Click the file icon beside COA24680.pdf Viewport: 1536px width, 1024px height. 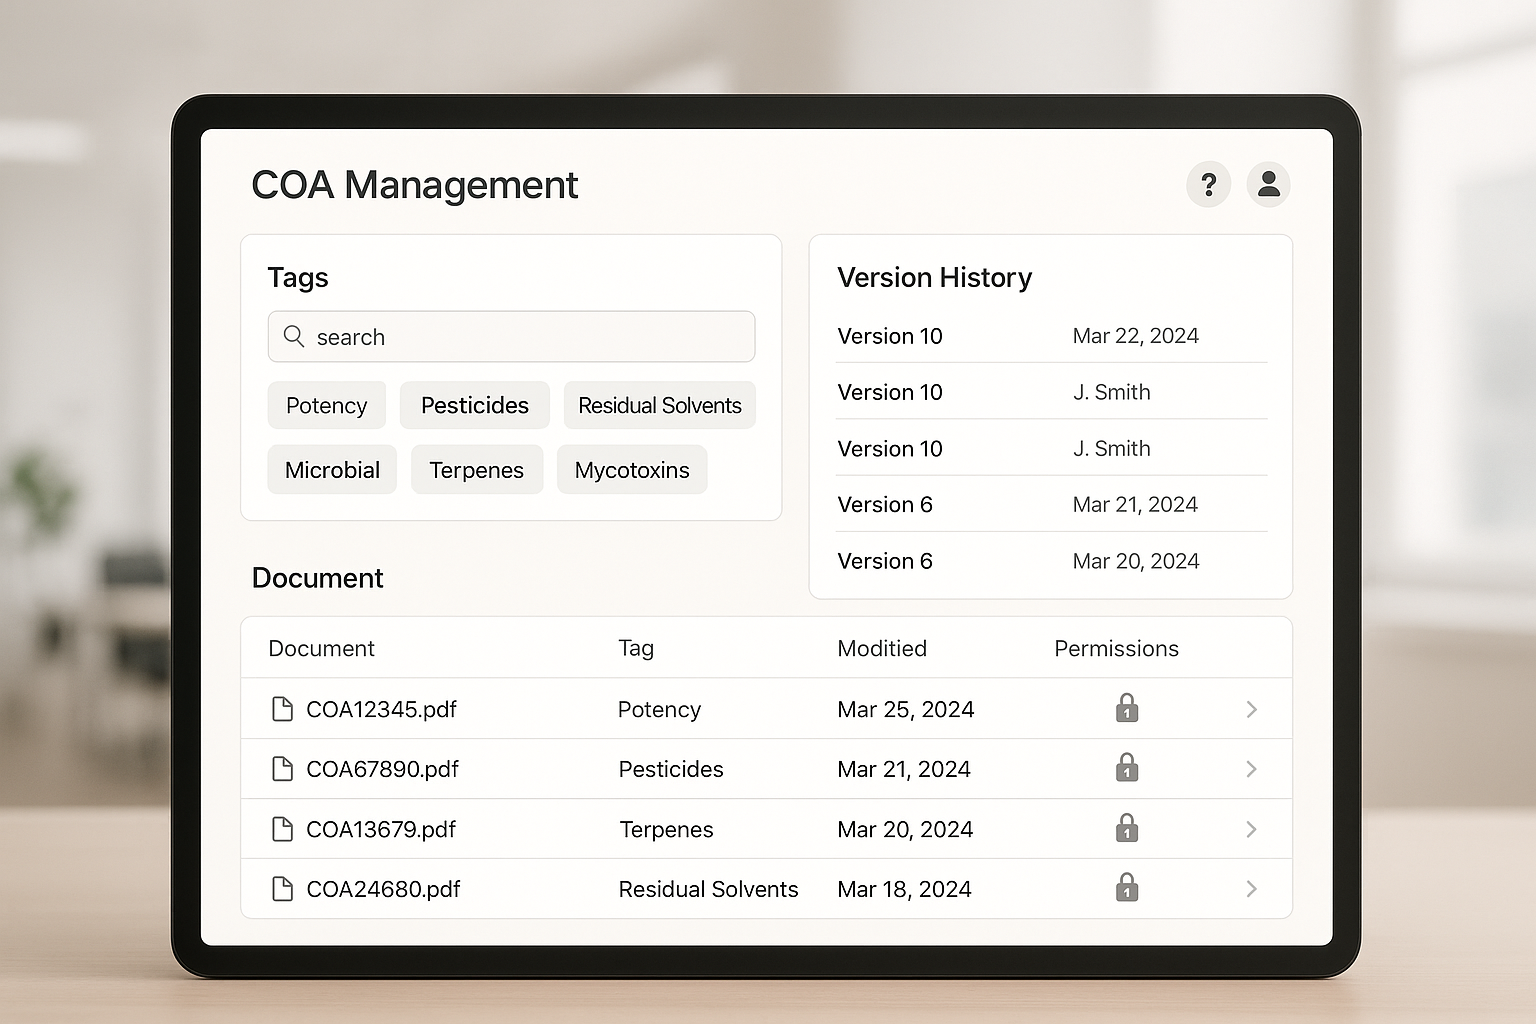tap(282, 889)
